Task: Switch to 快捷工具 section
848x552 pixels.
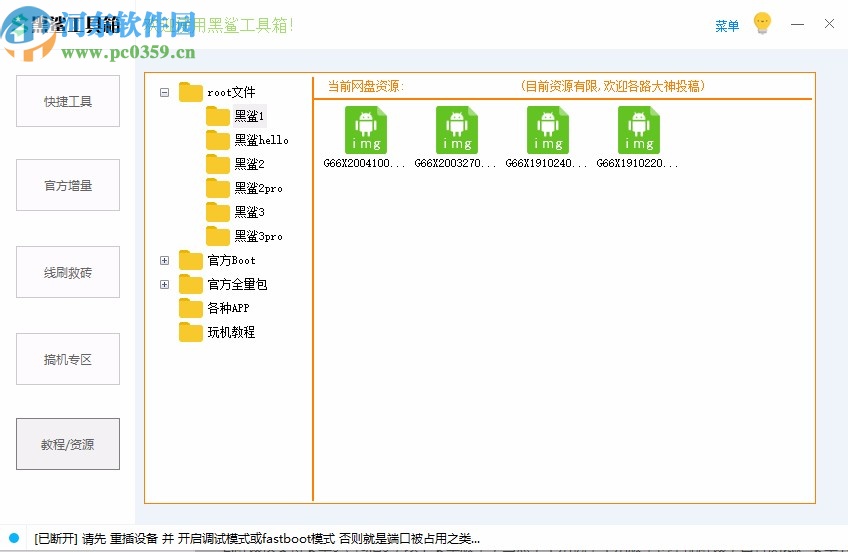Action: 68,101
